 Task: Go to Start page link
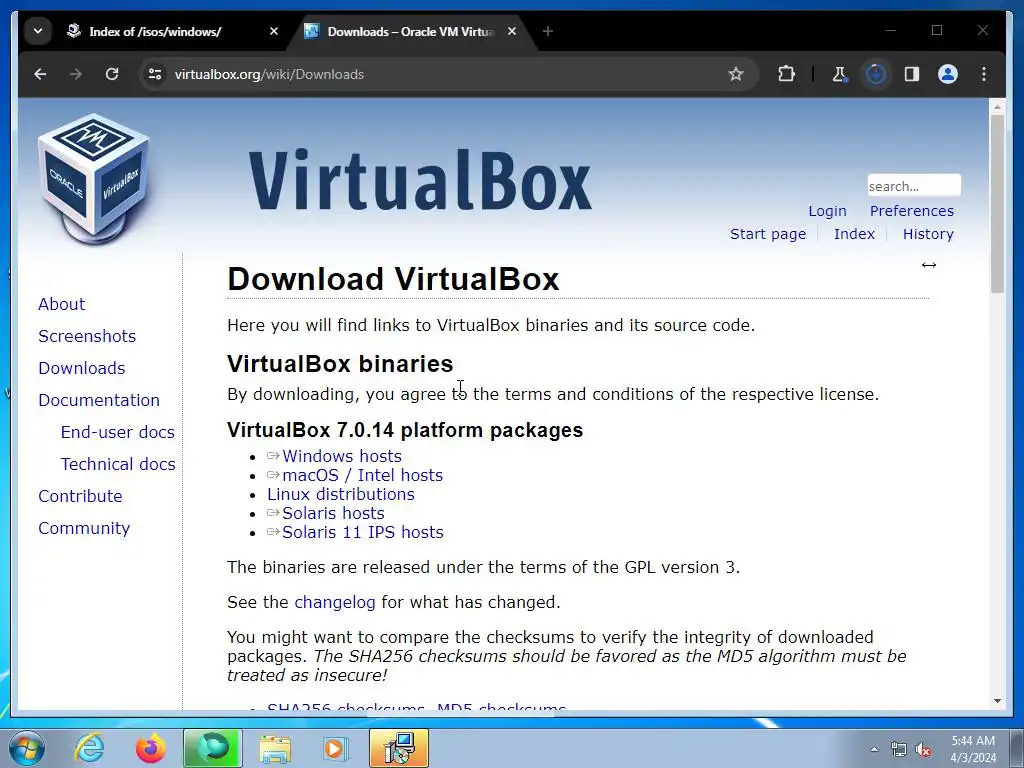[768, 234]
